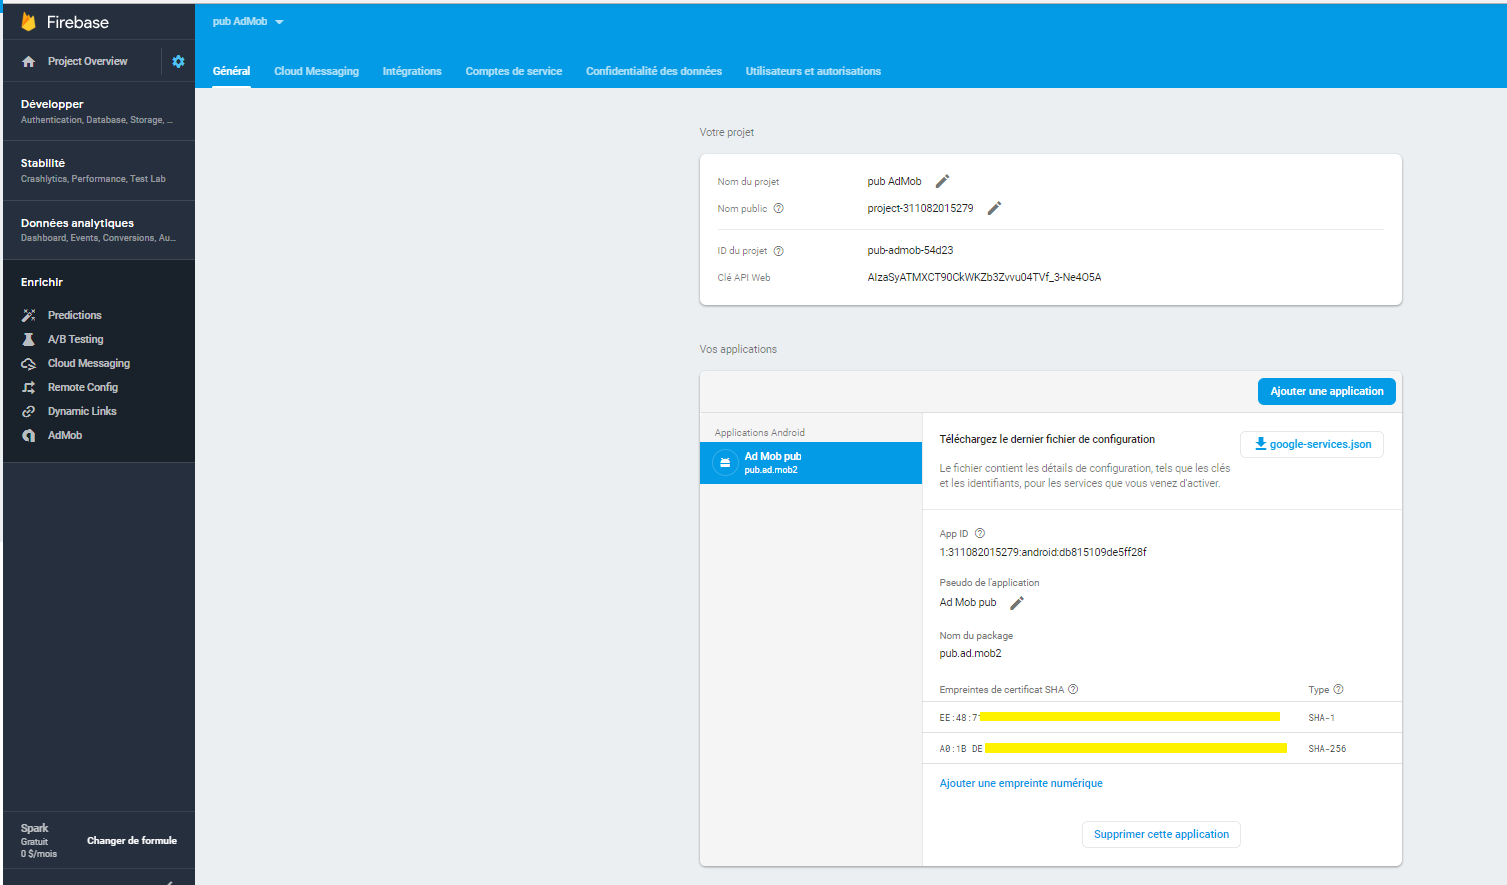
Task: Expand the Développer sidebar section
Action: 99,111
